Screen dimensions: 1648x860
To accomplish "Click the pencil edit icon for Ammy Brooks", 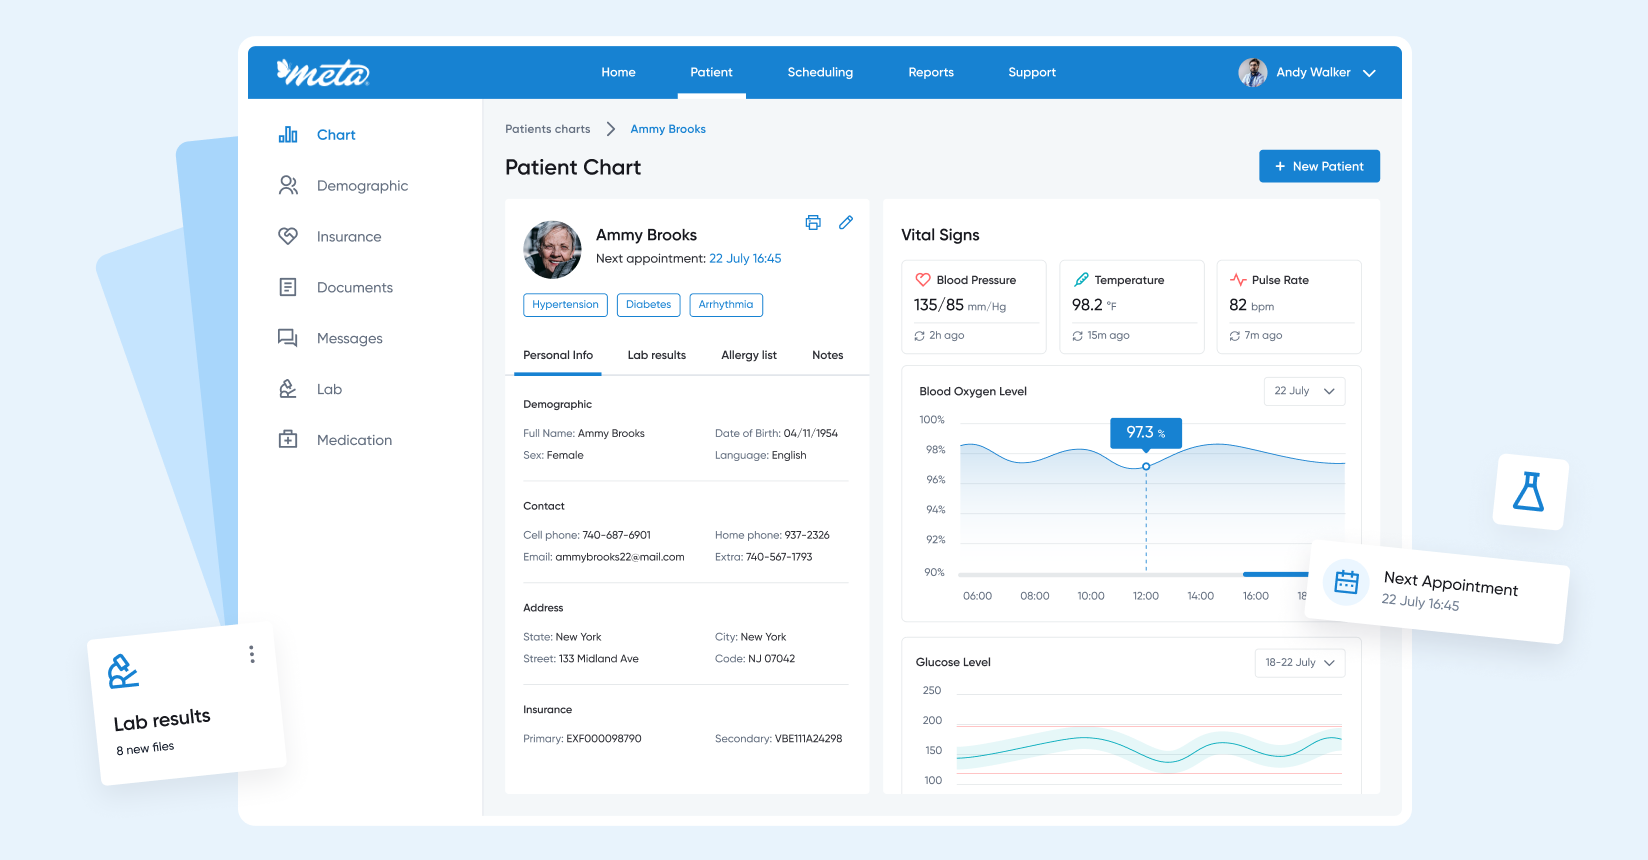I will tap(846, 223).
